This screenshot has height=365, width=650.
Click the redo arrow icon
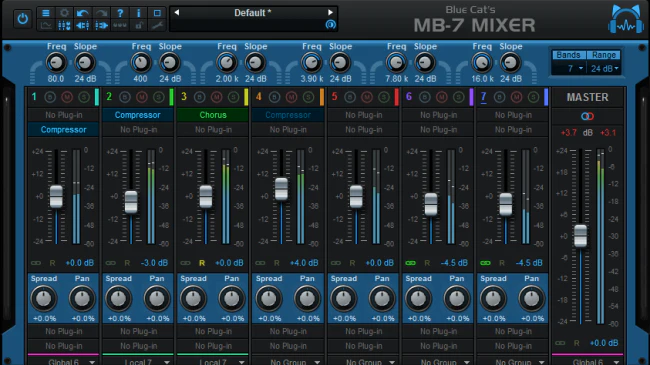pyautogui.click(x=101, y=13)
